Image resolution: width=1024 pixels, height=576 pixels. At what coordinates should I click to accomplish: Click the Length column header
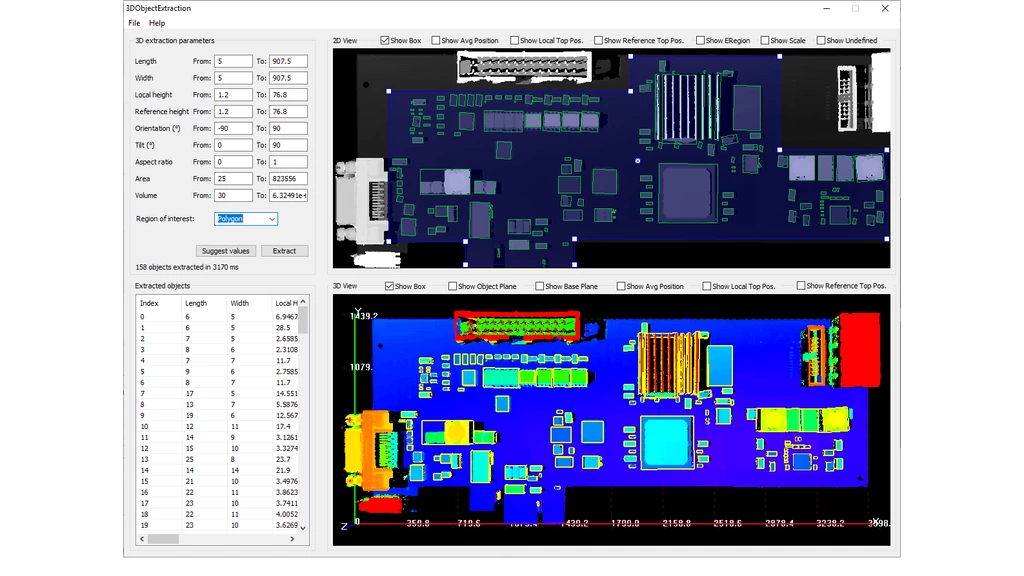196,303
